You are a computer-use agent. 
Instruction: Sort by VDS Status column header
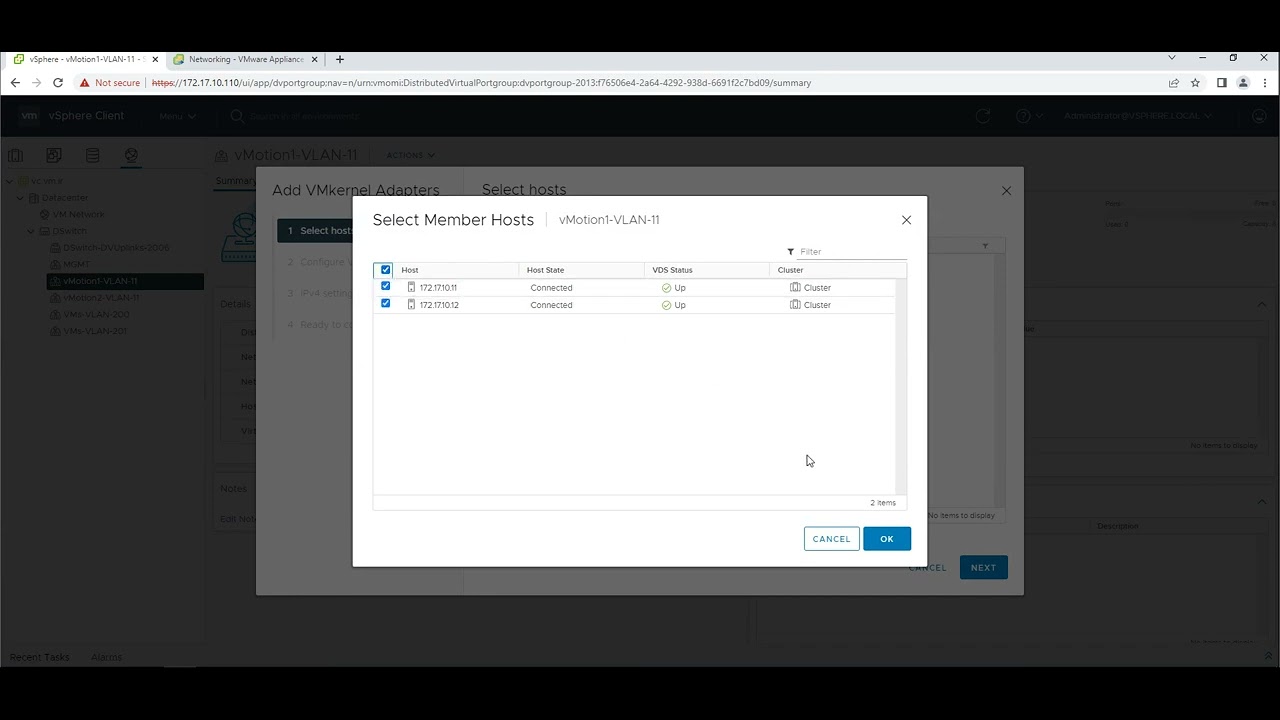click(672, 270)
